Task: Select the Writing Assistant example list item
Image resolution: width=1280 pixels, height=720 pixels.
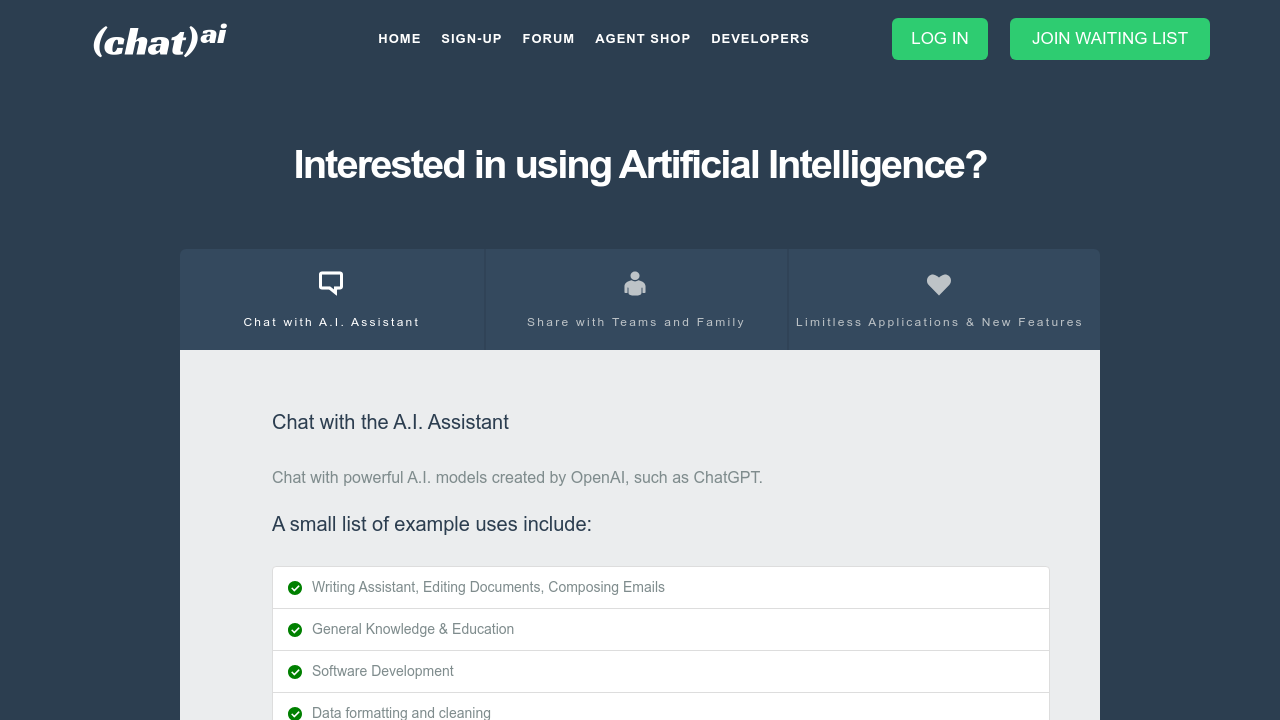Action: (x=660, y=587)
